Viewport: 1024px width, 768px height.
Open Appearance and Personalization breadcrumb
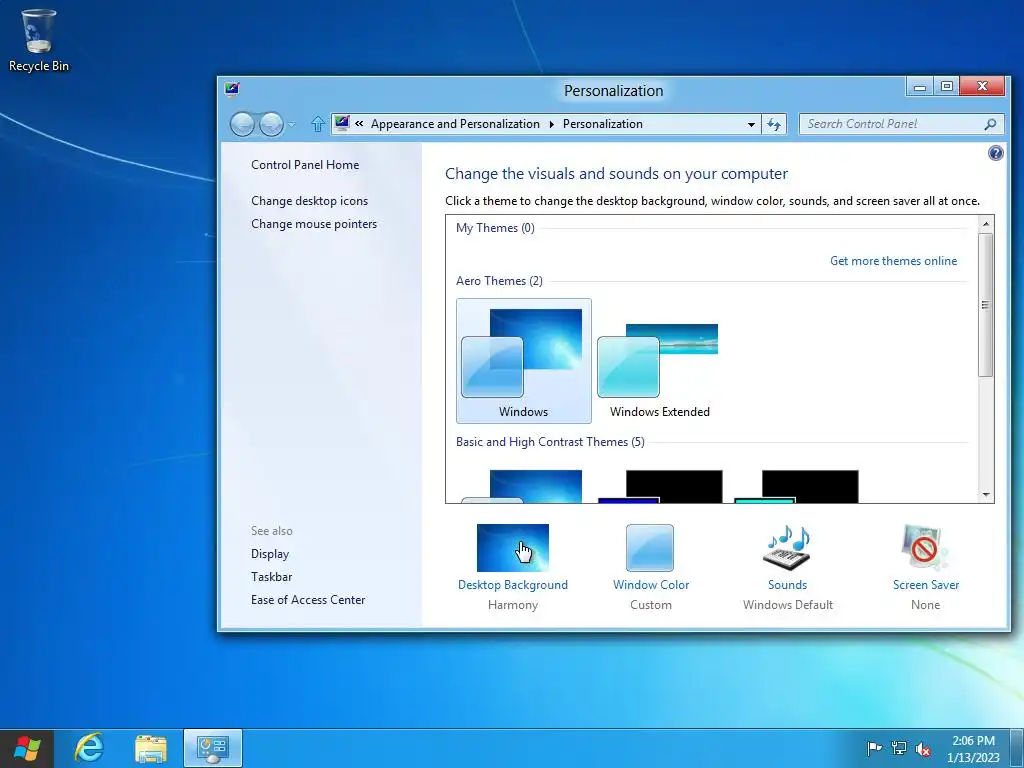455,124
